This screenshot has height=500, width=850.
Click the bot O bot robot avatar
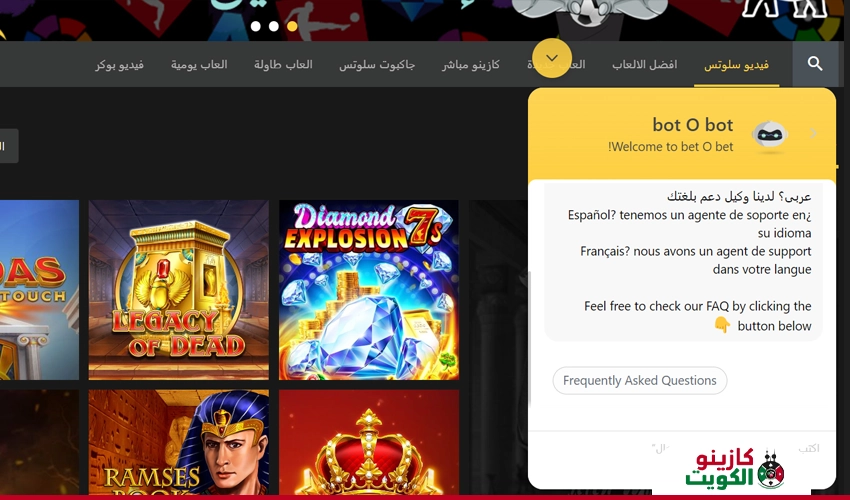point(769,134)
